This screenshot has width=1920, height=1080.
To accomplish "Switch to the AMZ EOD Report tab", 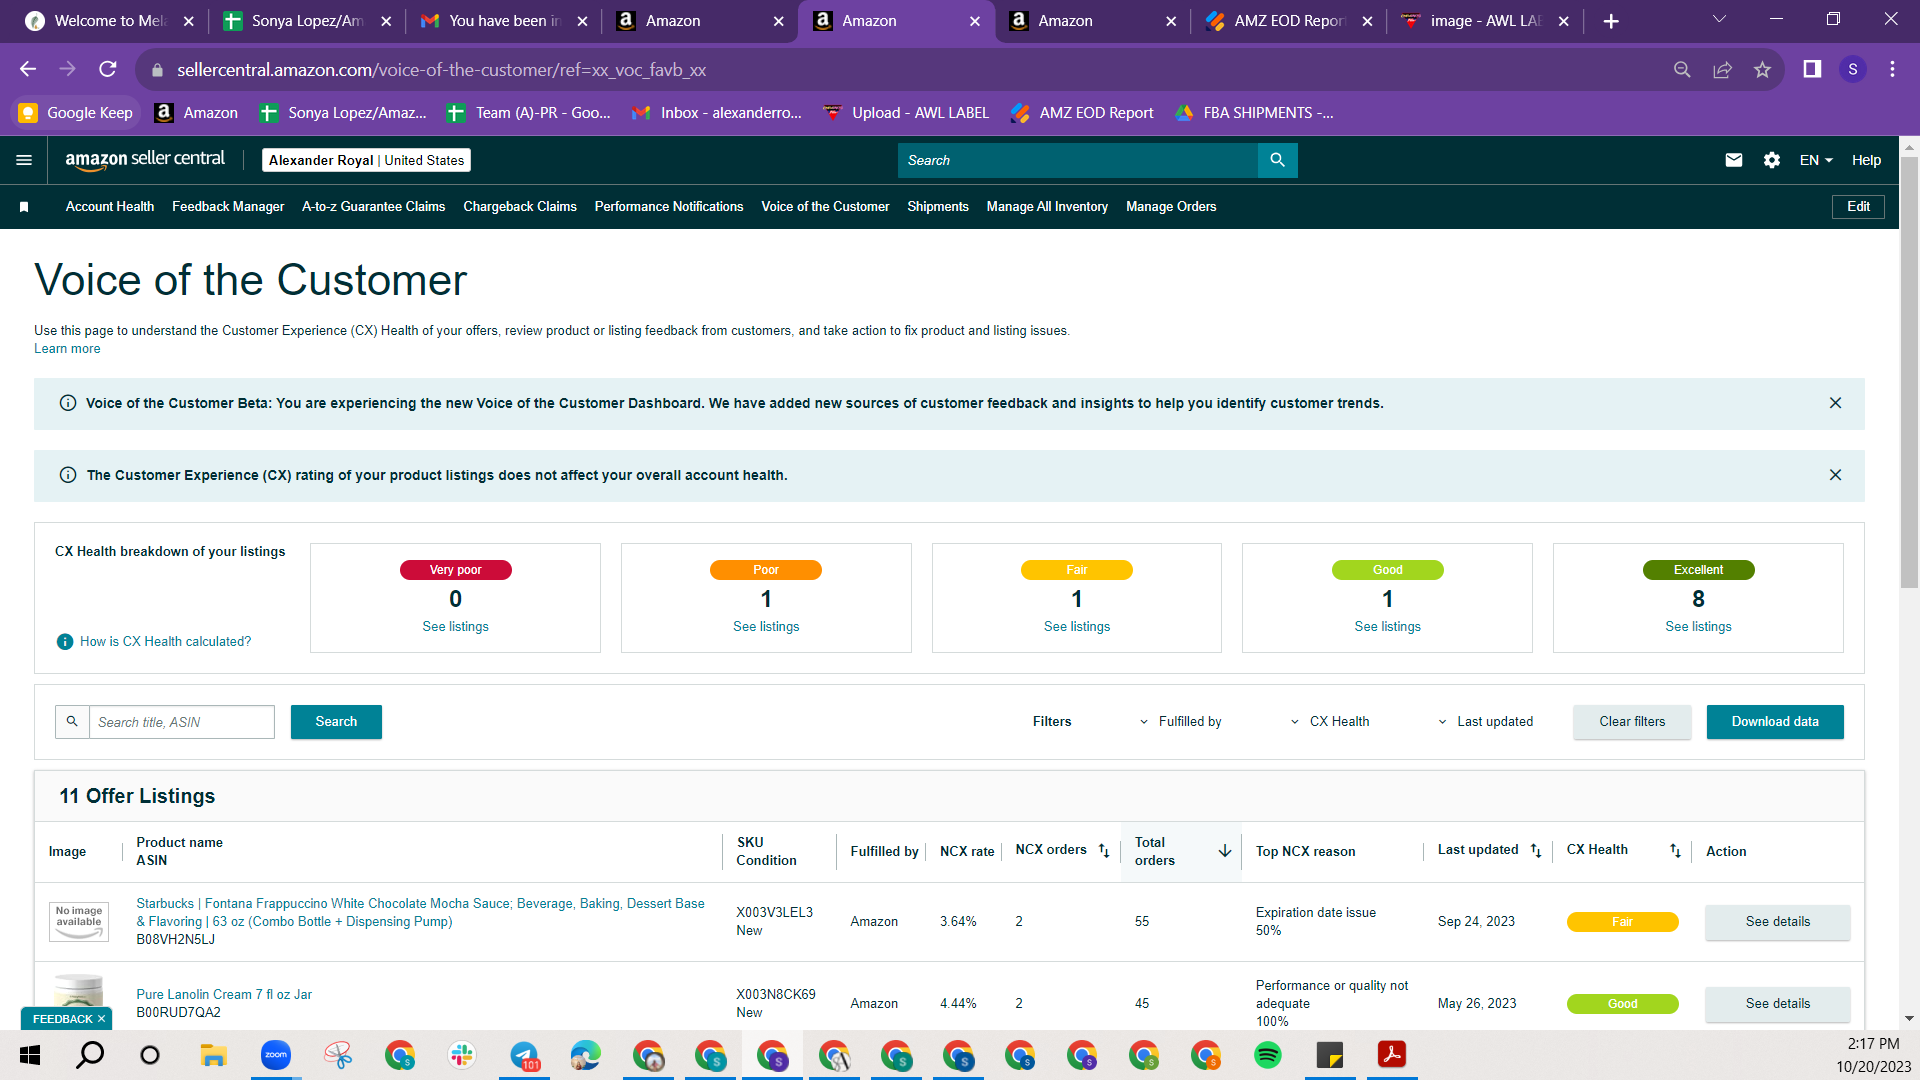I will (1288, 21).
